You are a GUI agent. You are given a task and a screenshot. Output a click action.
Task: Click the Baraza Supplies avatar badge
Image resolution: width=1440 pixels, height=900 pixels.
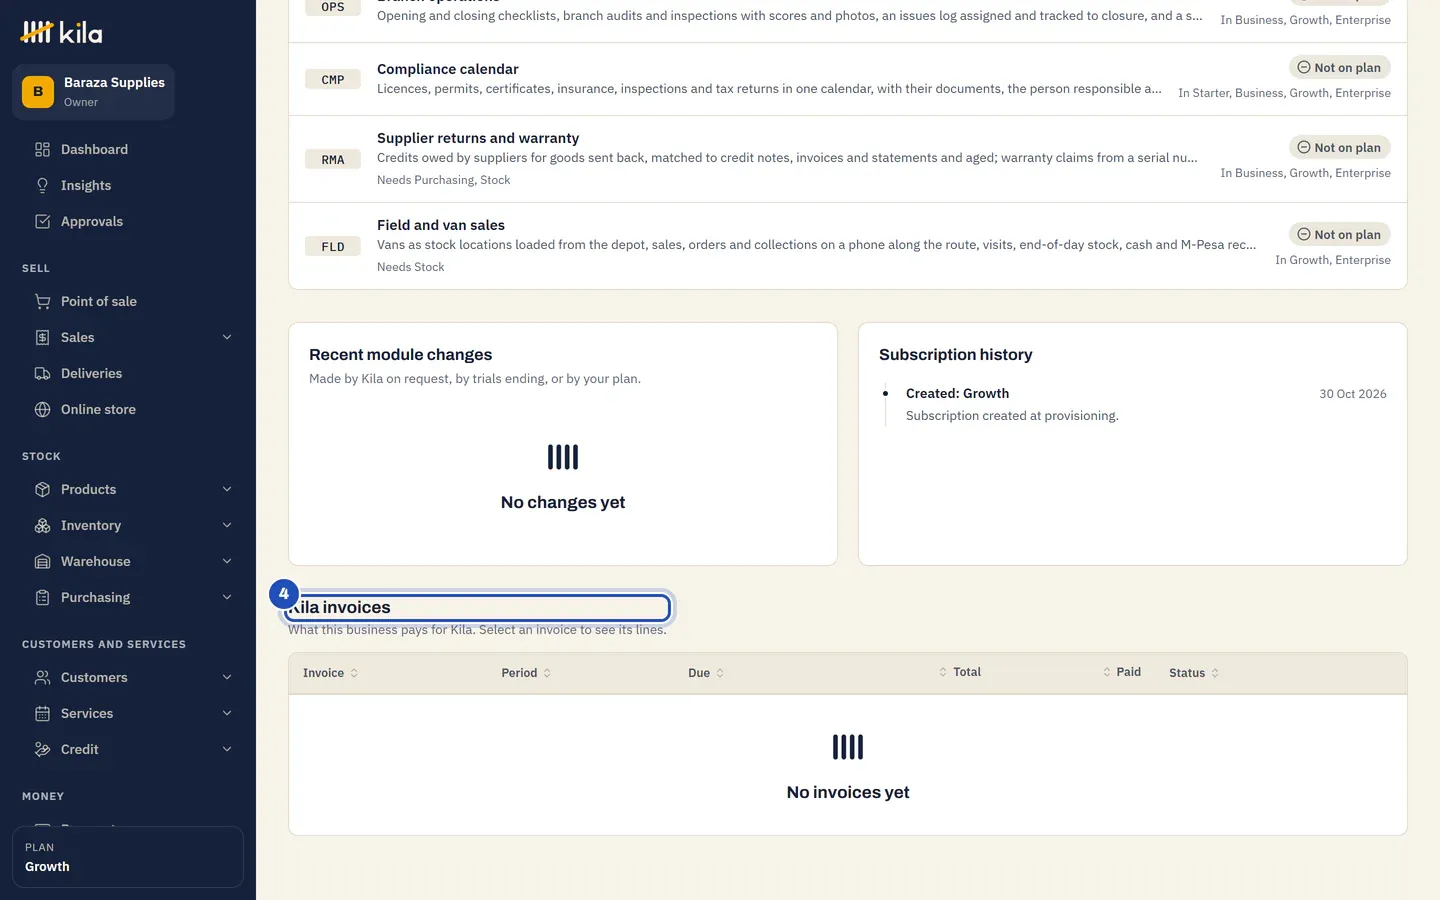tap(38, 92)
